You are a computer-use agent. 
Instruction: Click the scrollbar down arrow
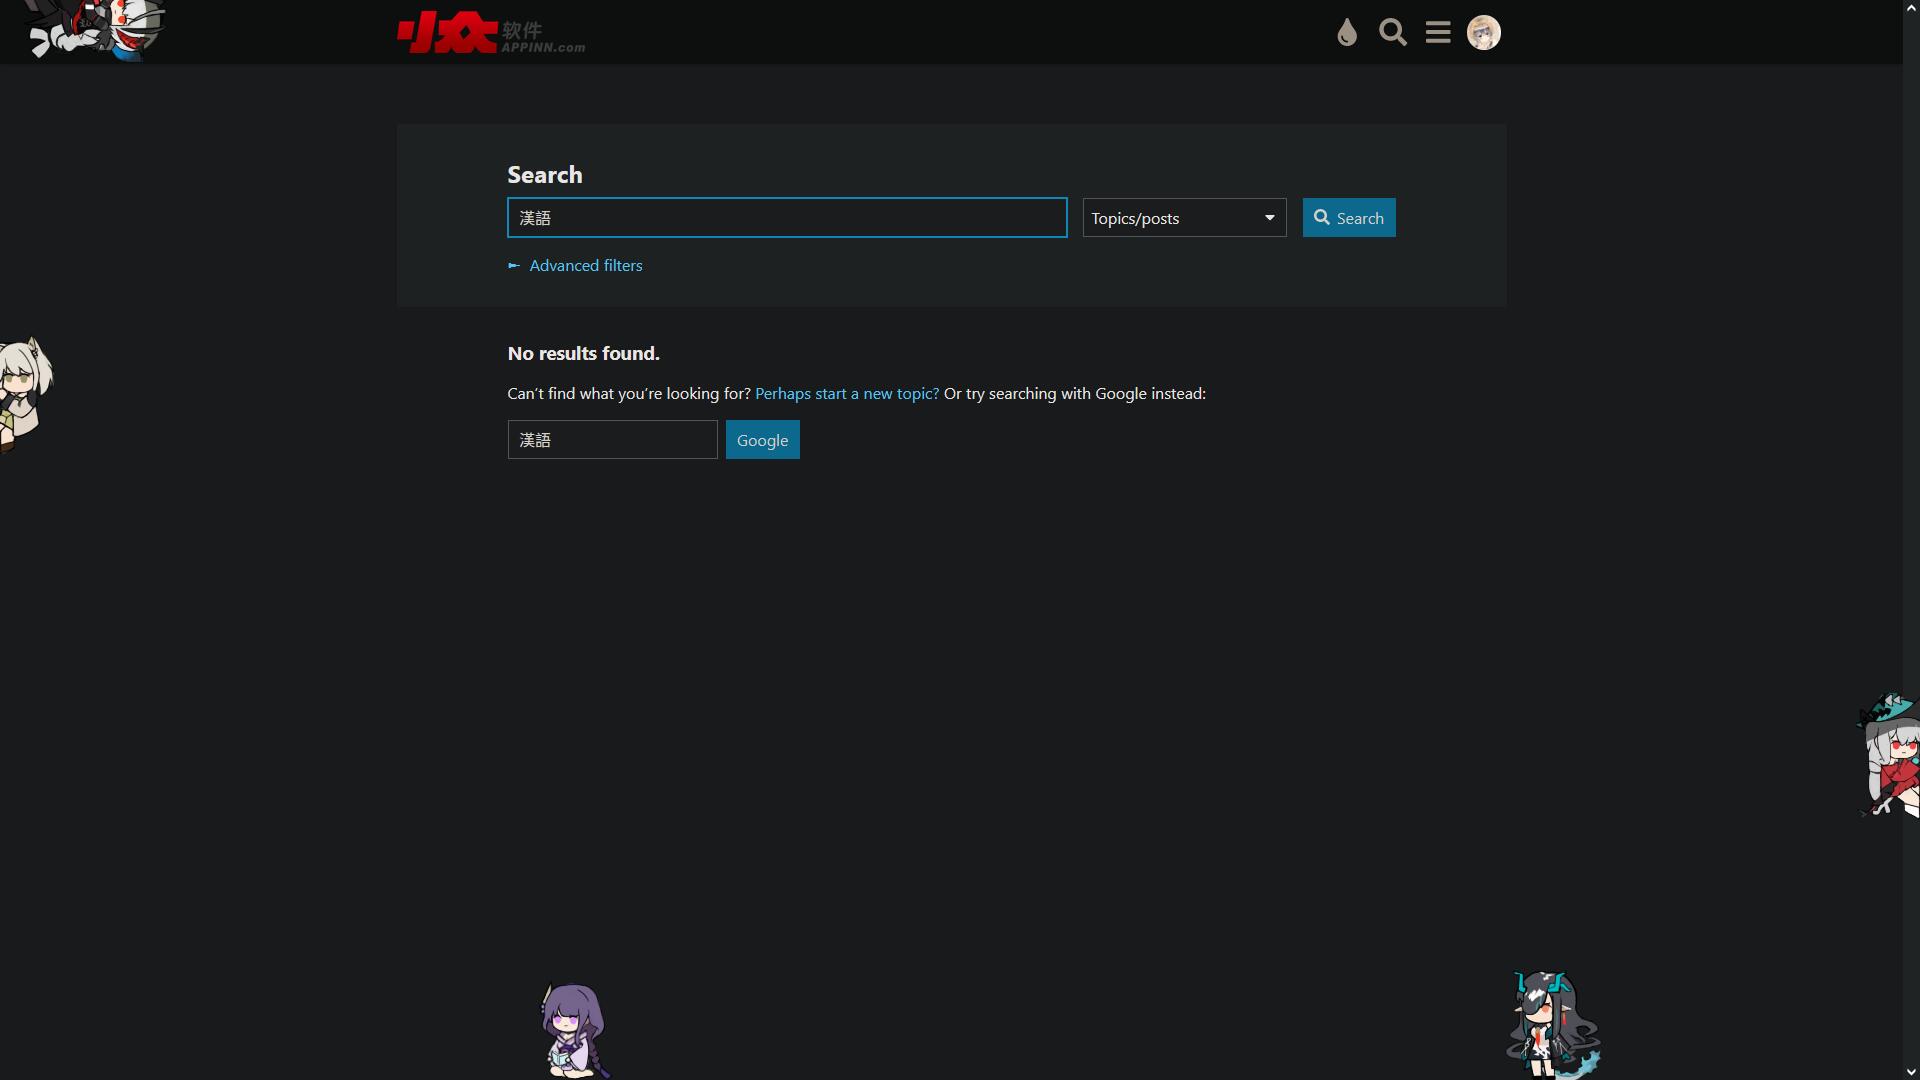(1910, 1072)
